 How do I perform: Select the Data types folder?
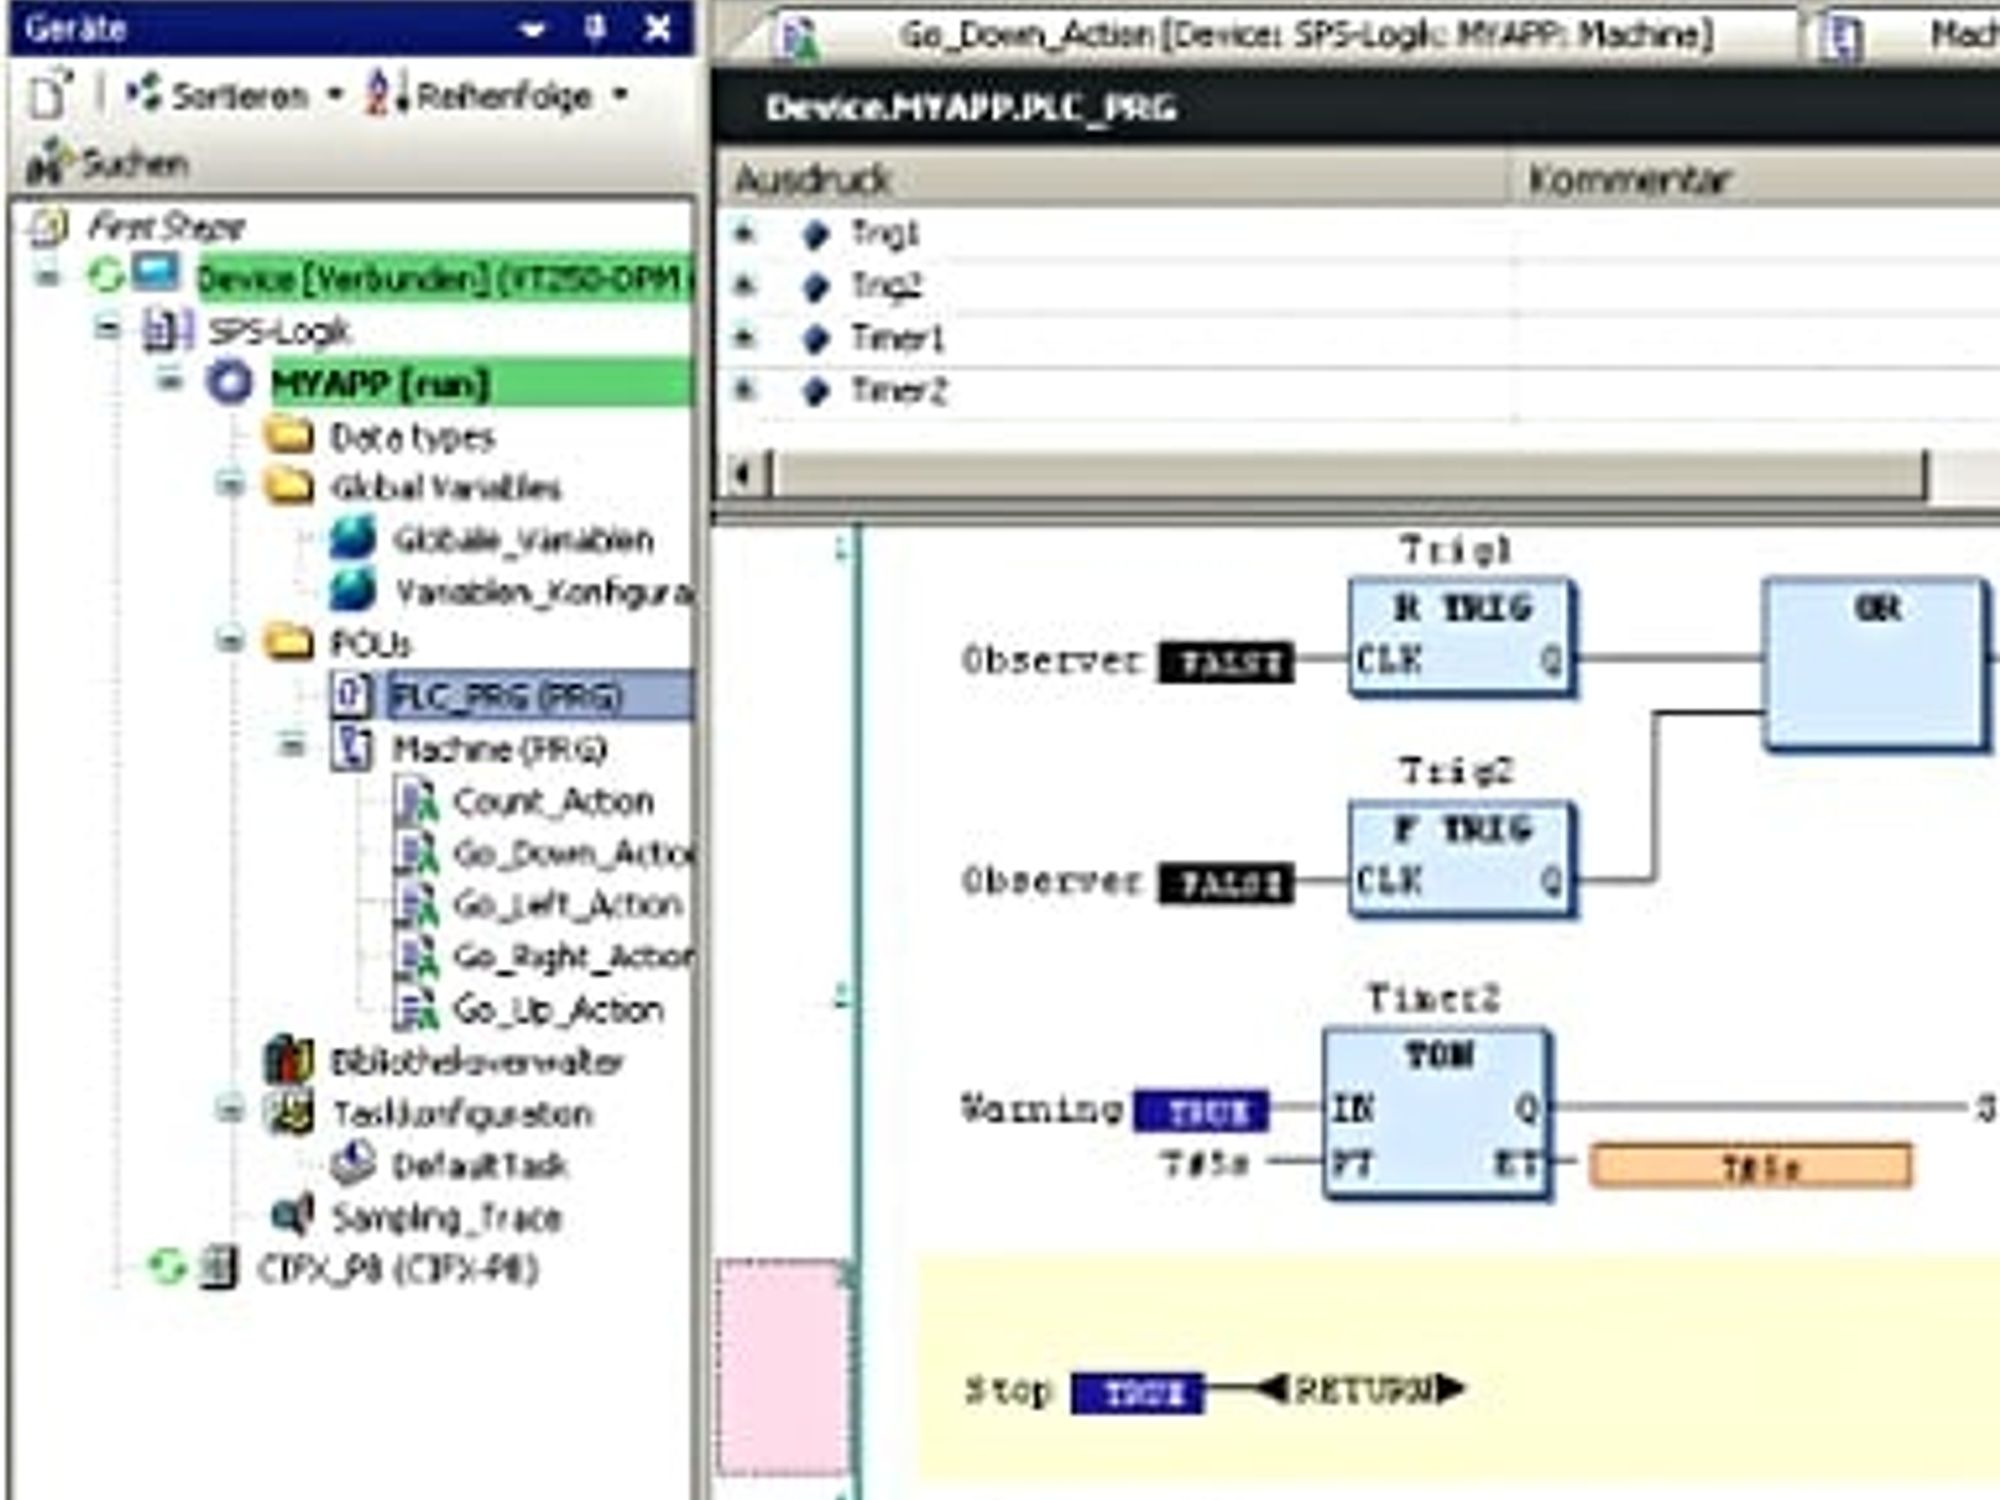(412, 438)
